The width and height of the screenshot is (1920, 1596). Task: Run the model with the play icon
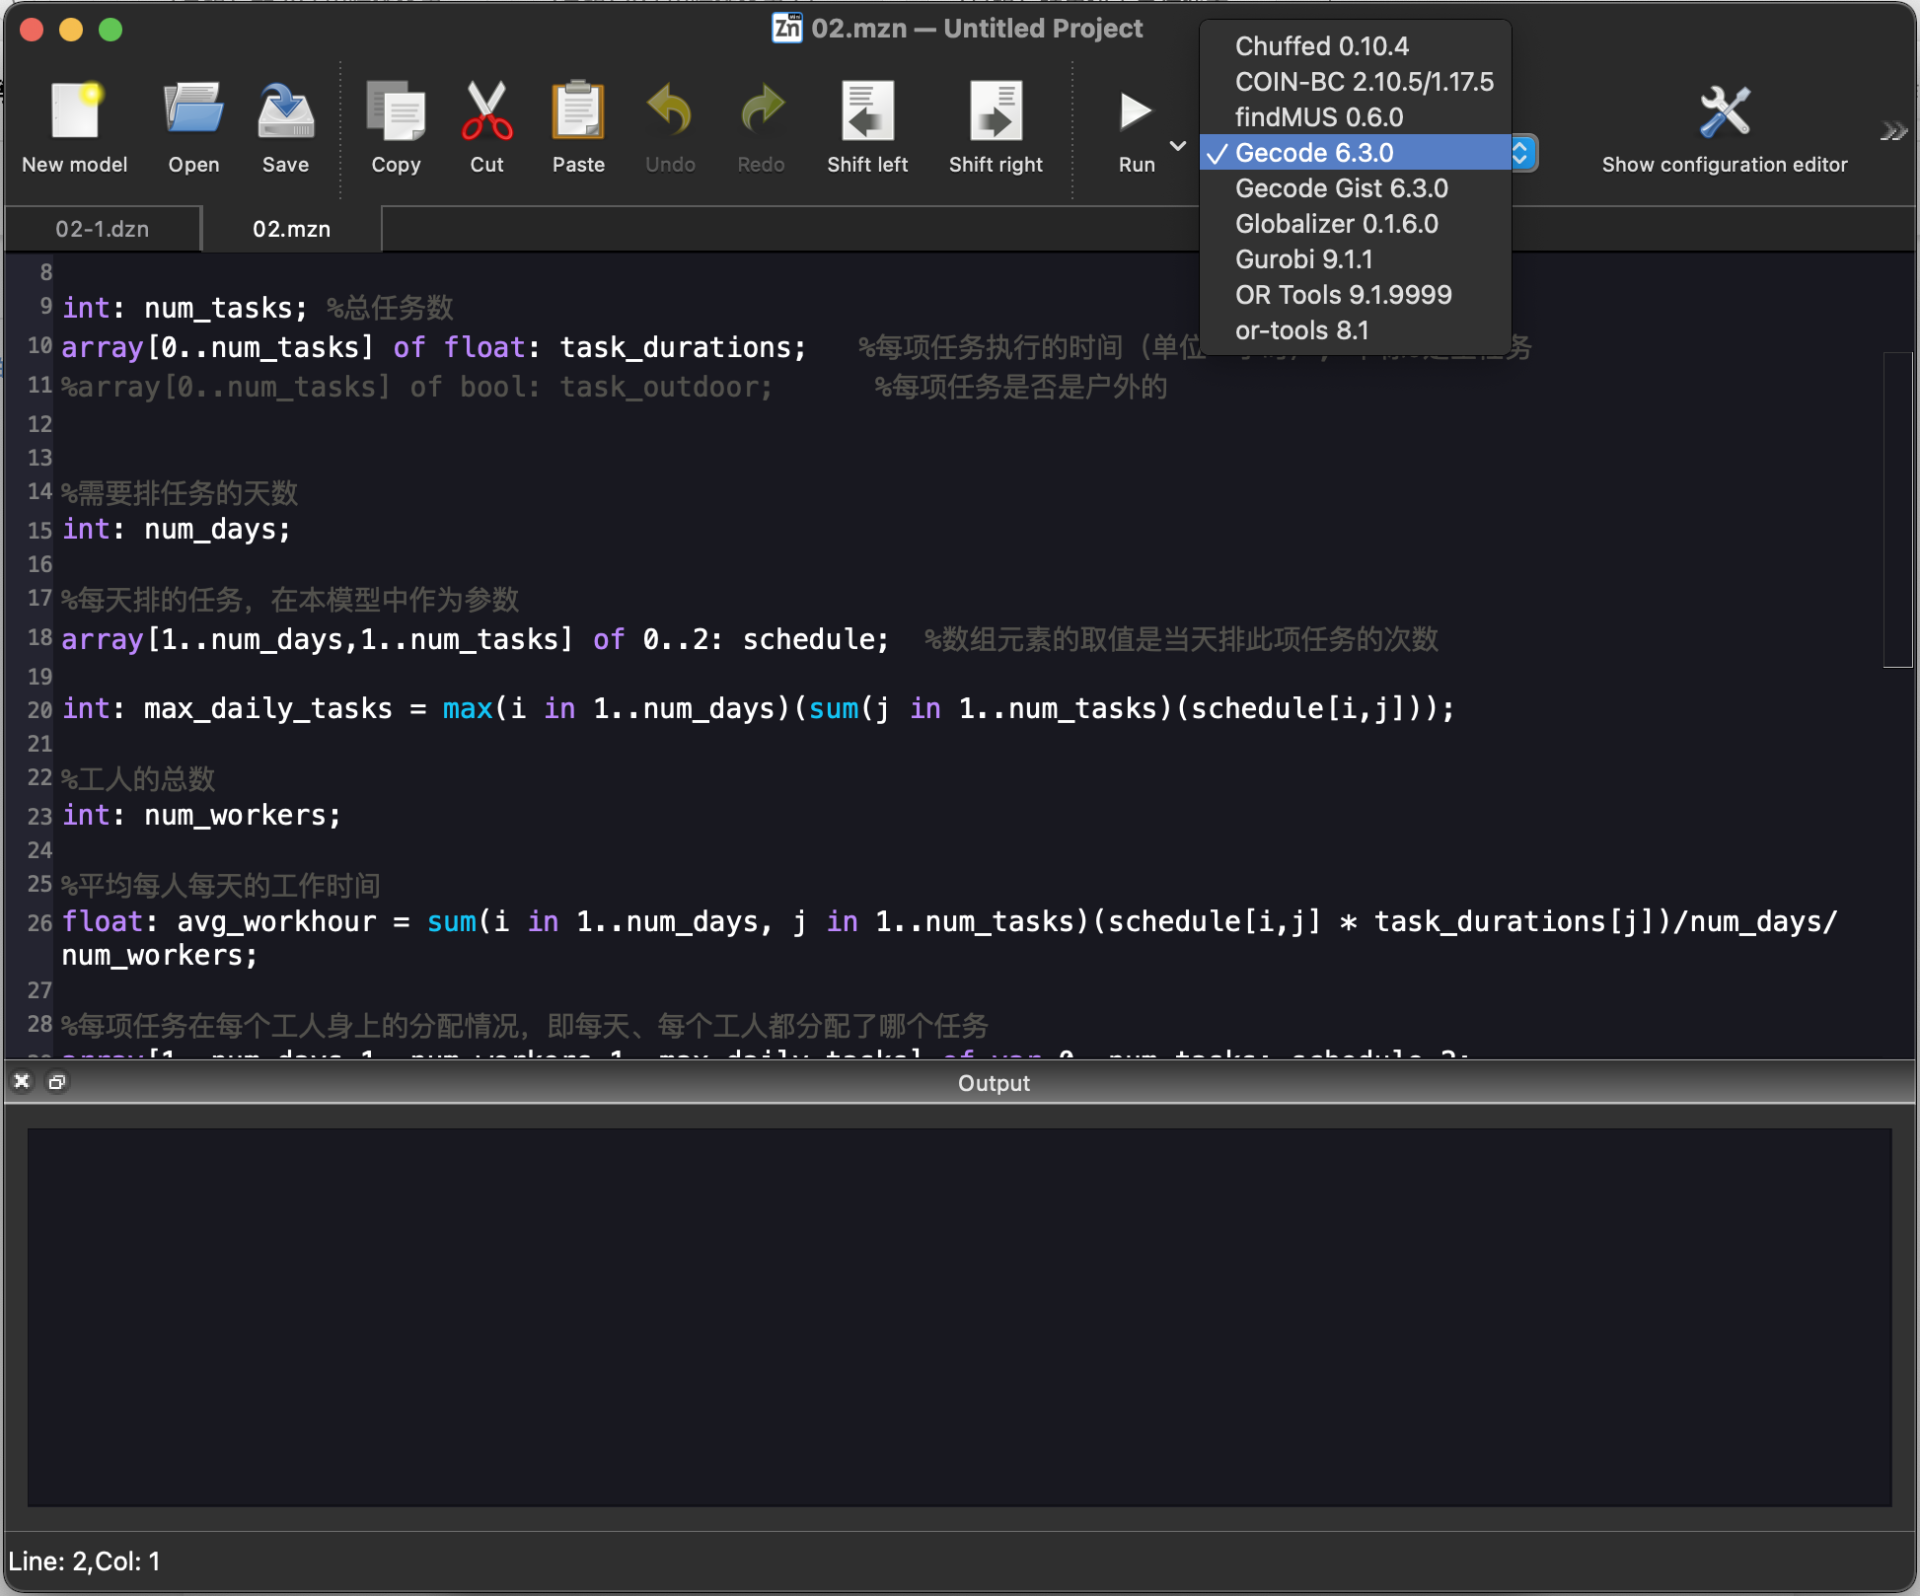click(x=1135, y=111)
